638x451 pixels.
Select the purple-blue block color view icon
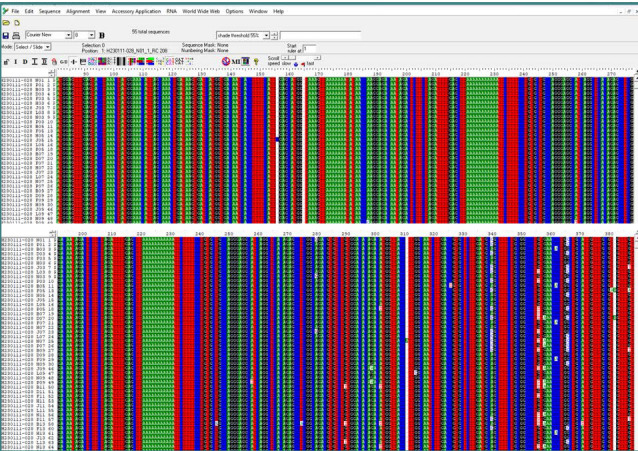pyautogui.click(x=102, y=61)
